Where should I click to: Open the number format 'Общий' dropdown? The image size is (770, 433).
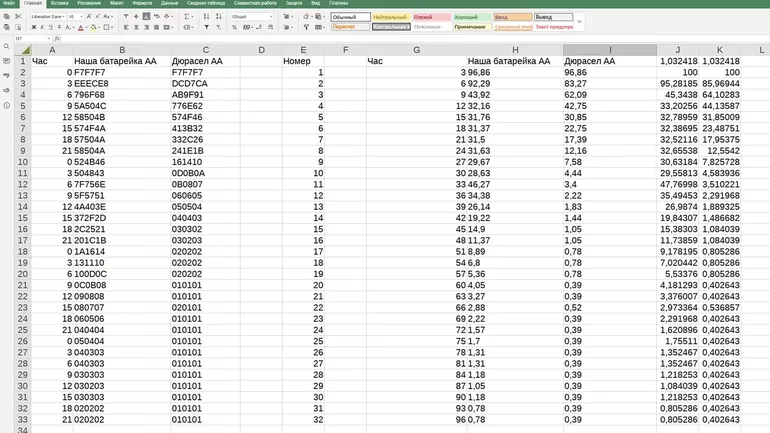tap(270, 17)
